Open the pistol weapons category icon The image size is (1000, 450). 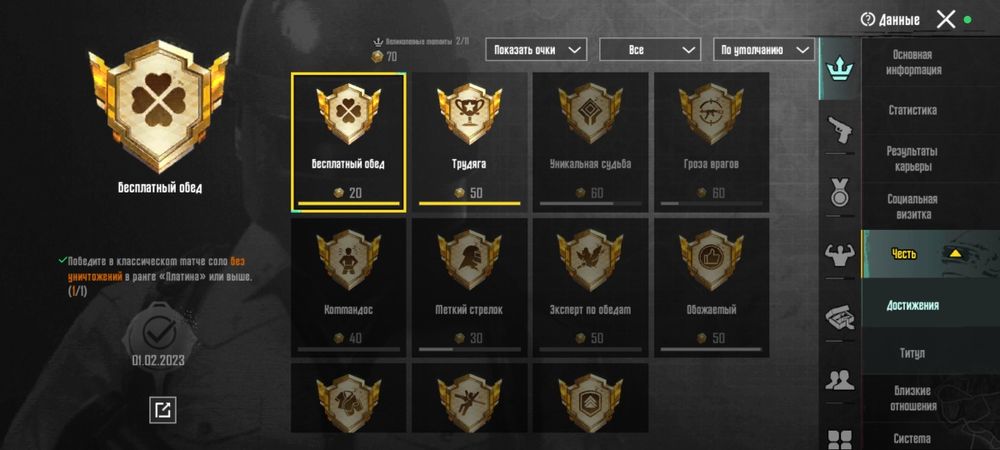[x=840, y=131]
